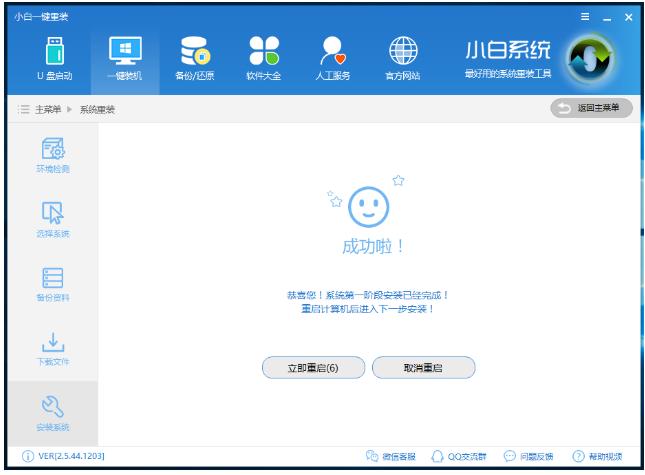The image size is (645, 475).
Task: Open the 备份/还原 section
Action: click(x=195, y=58)
